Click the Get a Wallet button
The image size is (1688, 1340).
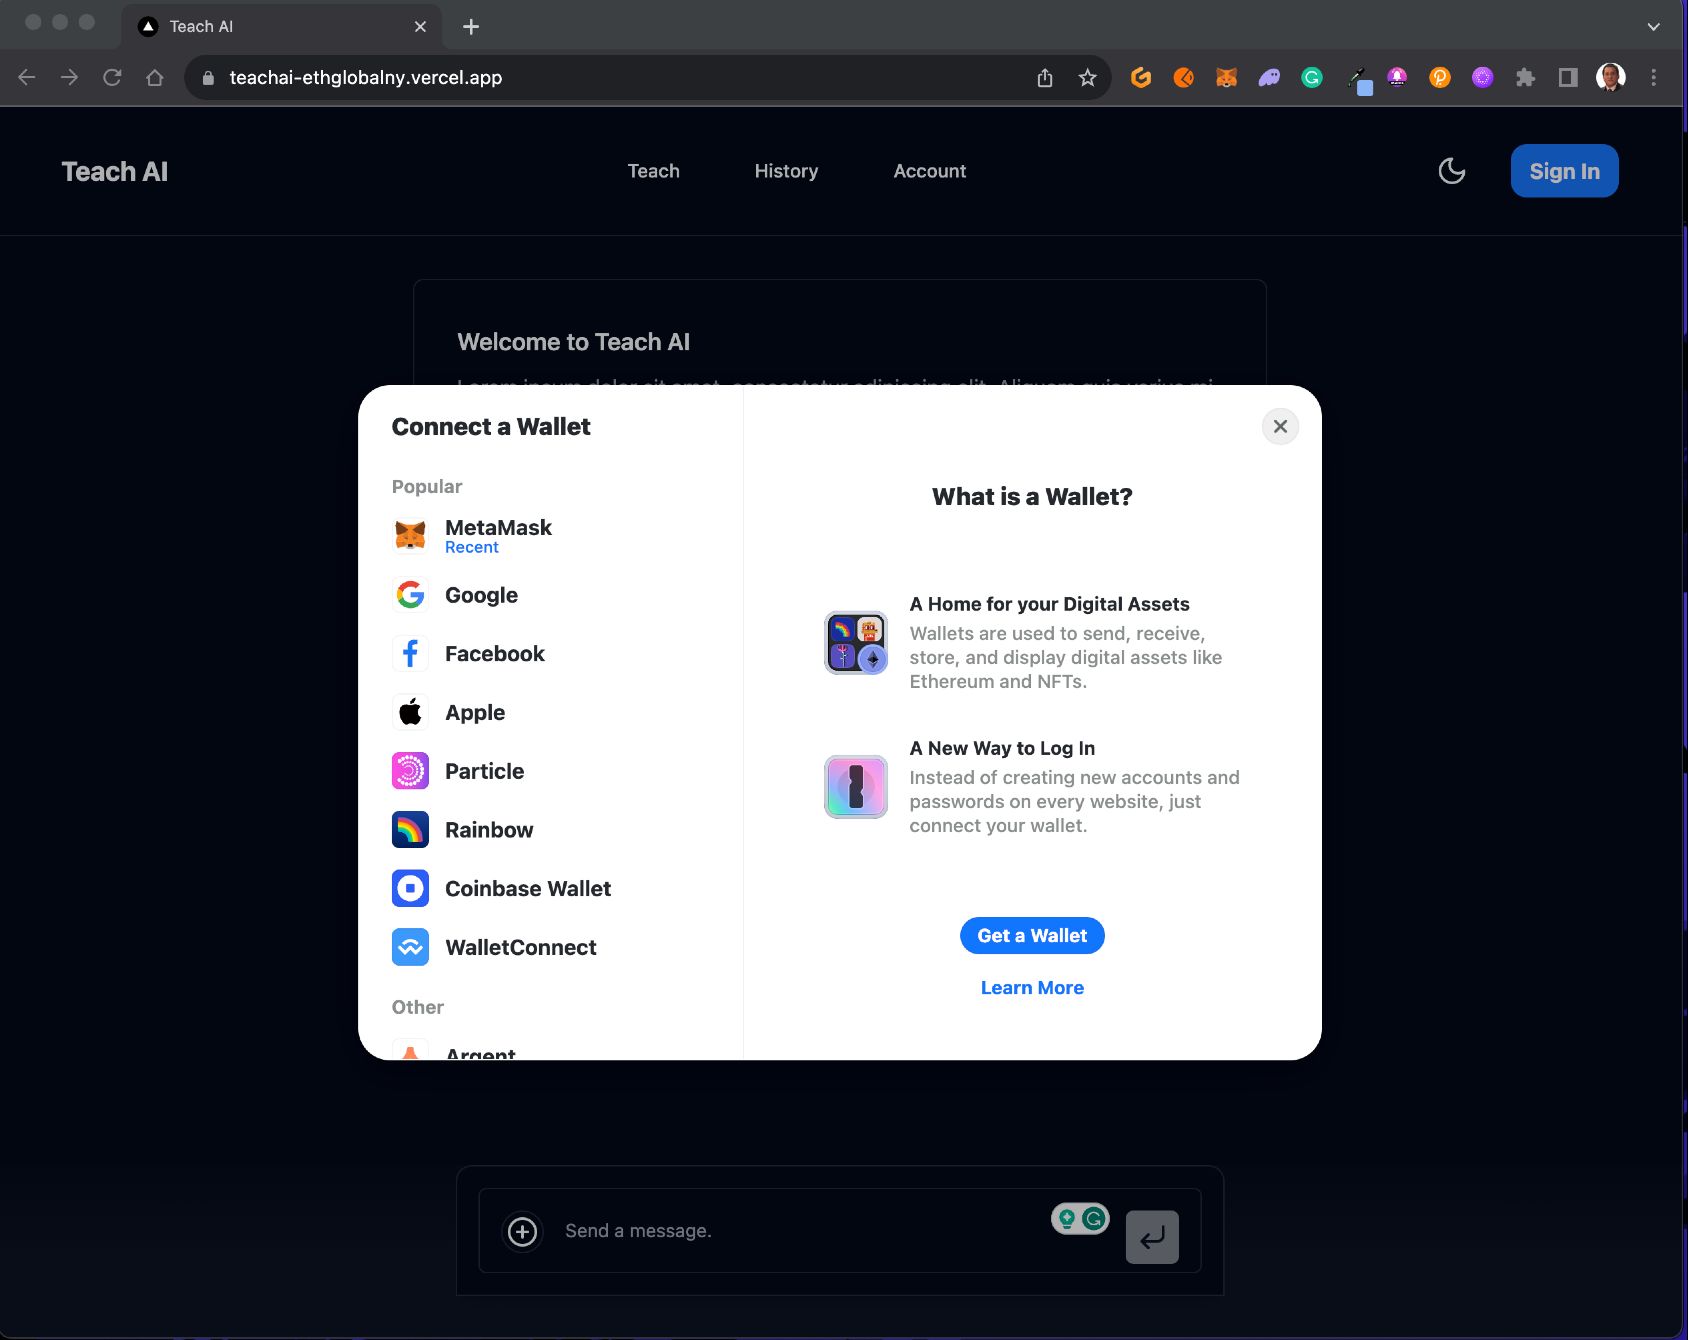coord(1032,936)
